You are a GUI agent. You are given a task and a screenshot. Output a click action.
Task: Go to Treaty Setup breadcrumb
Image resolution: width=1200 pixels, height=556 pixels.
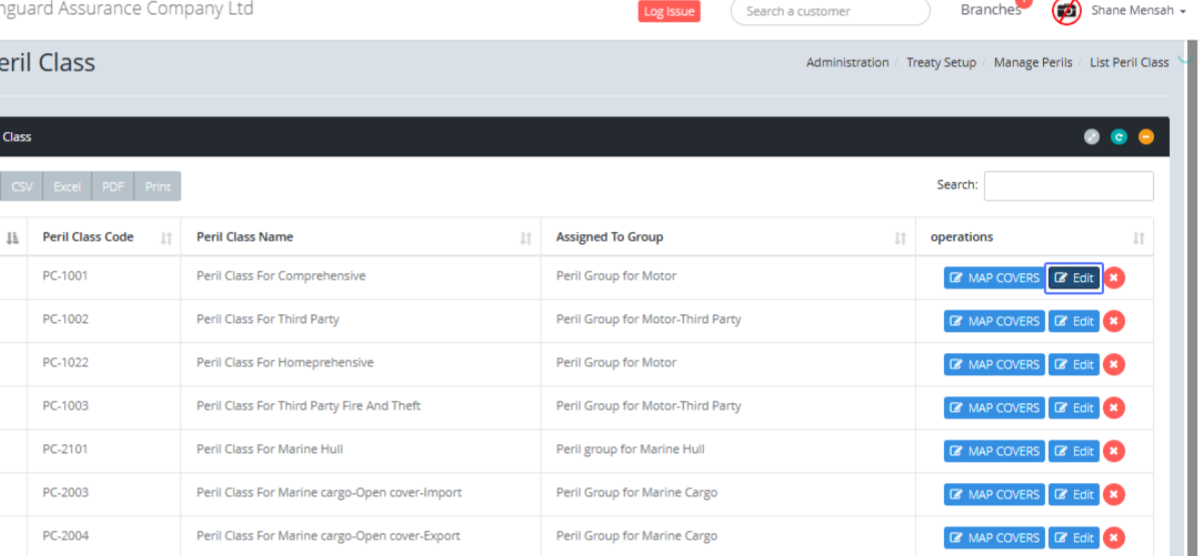[941, 62]
